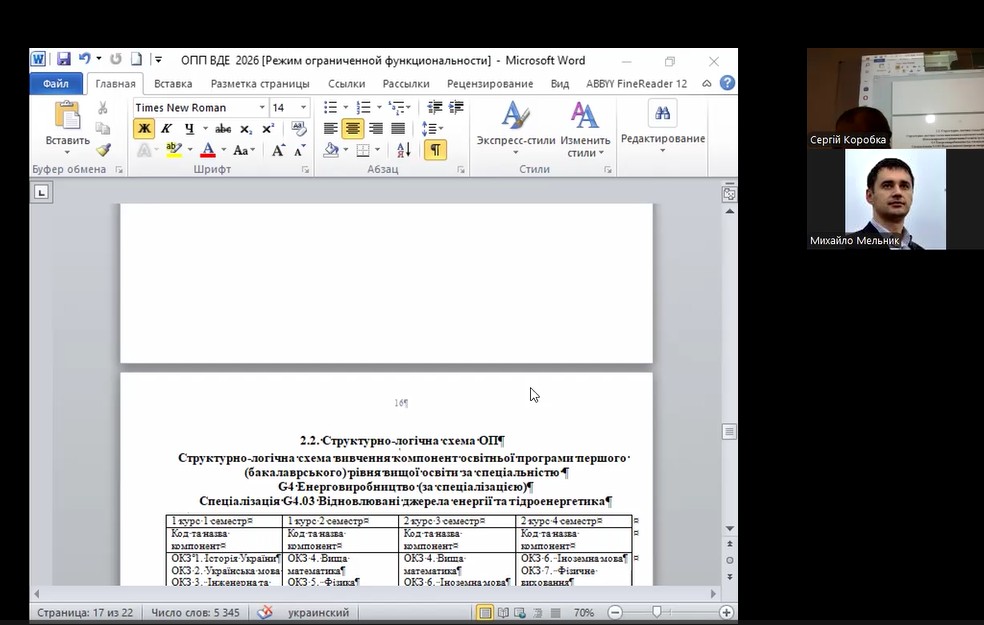Screen dimensions: 984x625
Task: Apply justify text alignment
Action: tap(398, 128)
